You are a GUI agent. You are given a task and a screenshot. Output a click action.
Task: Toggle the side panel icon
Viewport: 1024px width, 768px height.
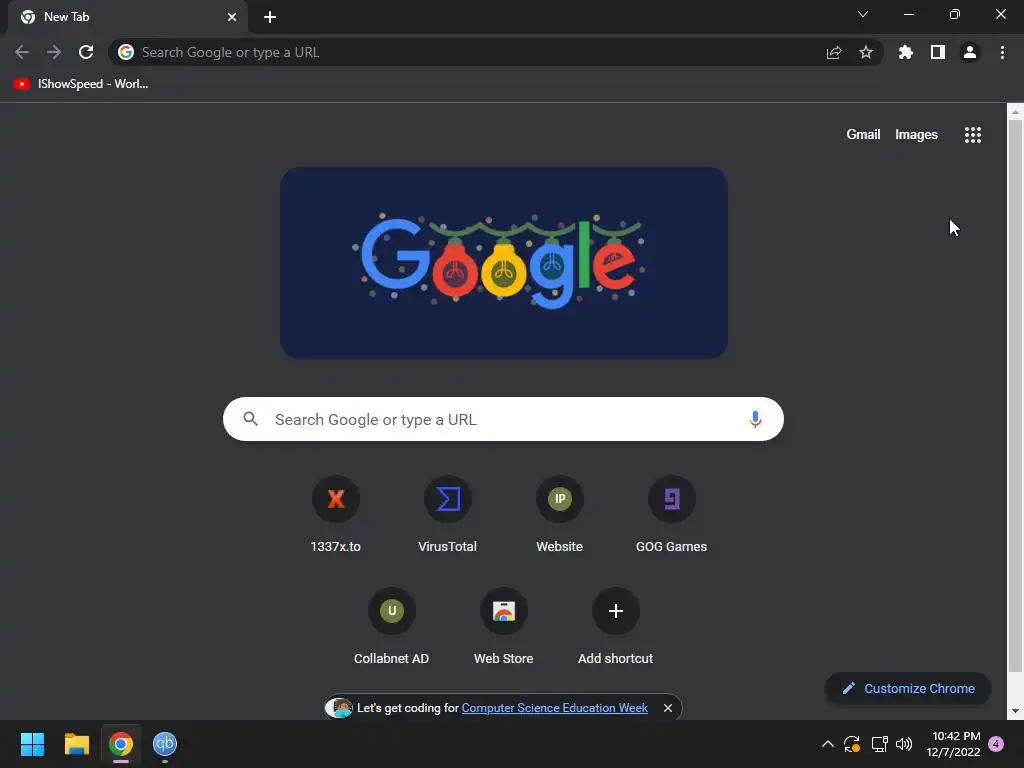938,52
